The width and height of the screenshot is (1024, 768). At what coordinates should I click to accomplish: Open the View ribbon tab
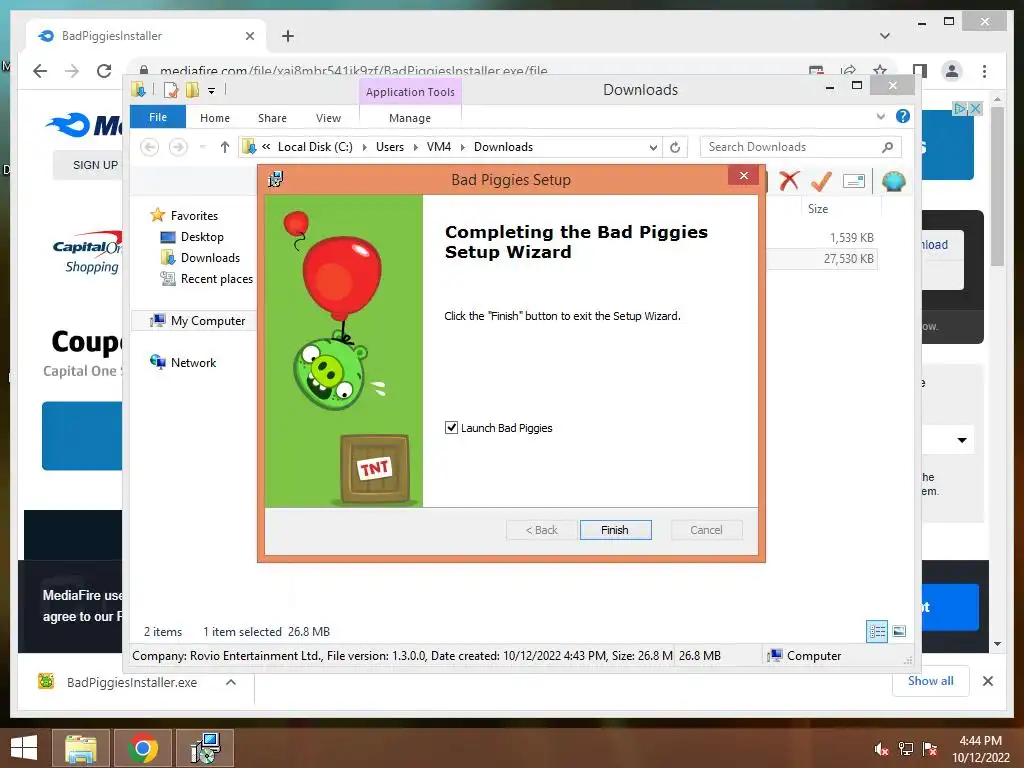coord(328,118)
